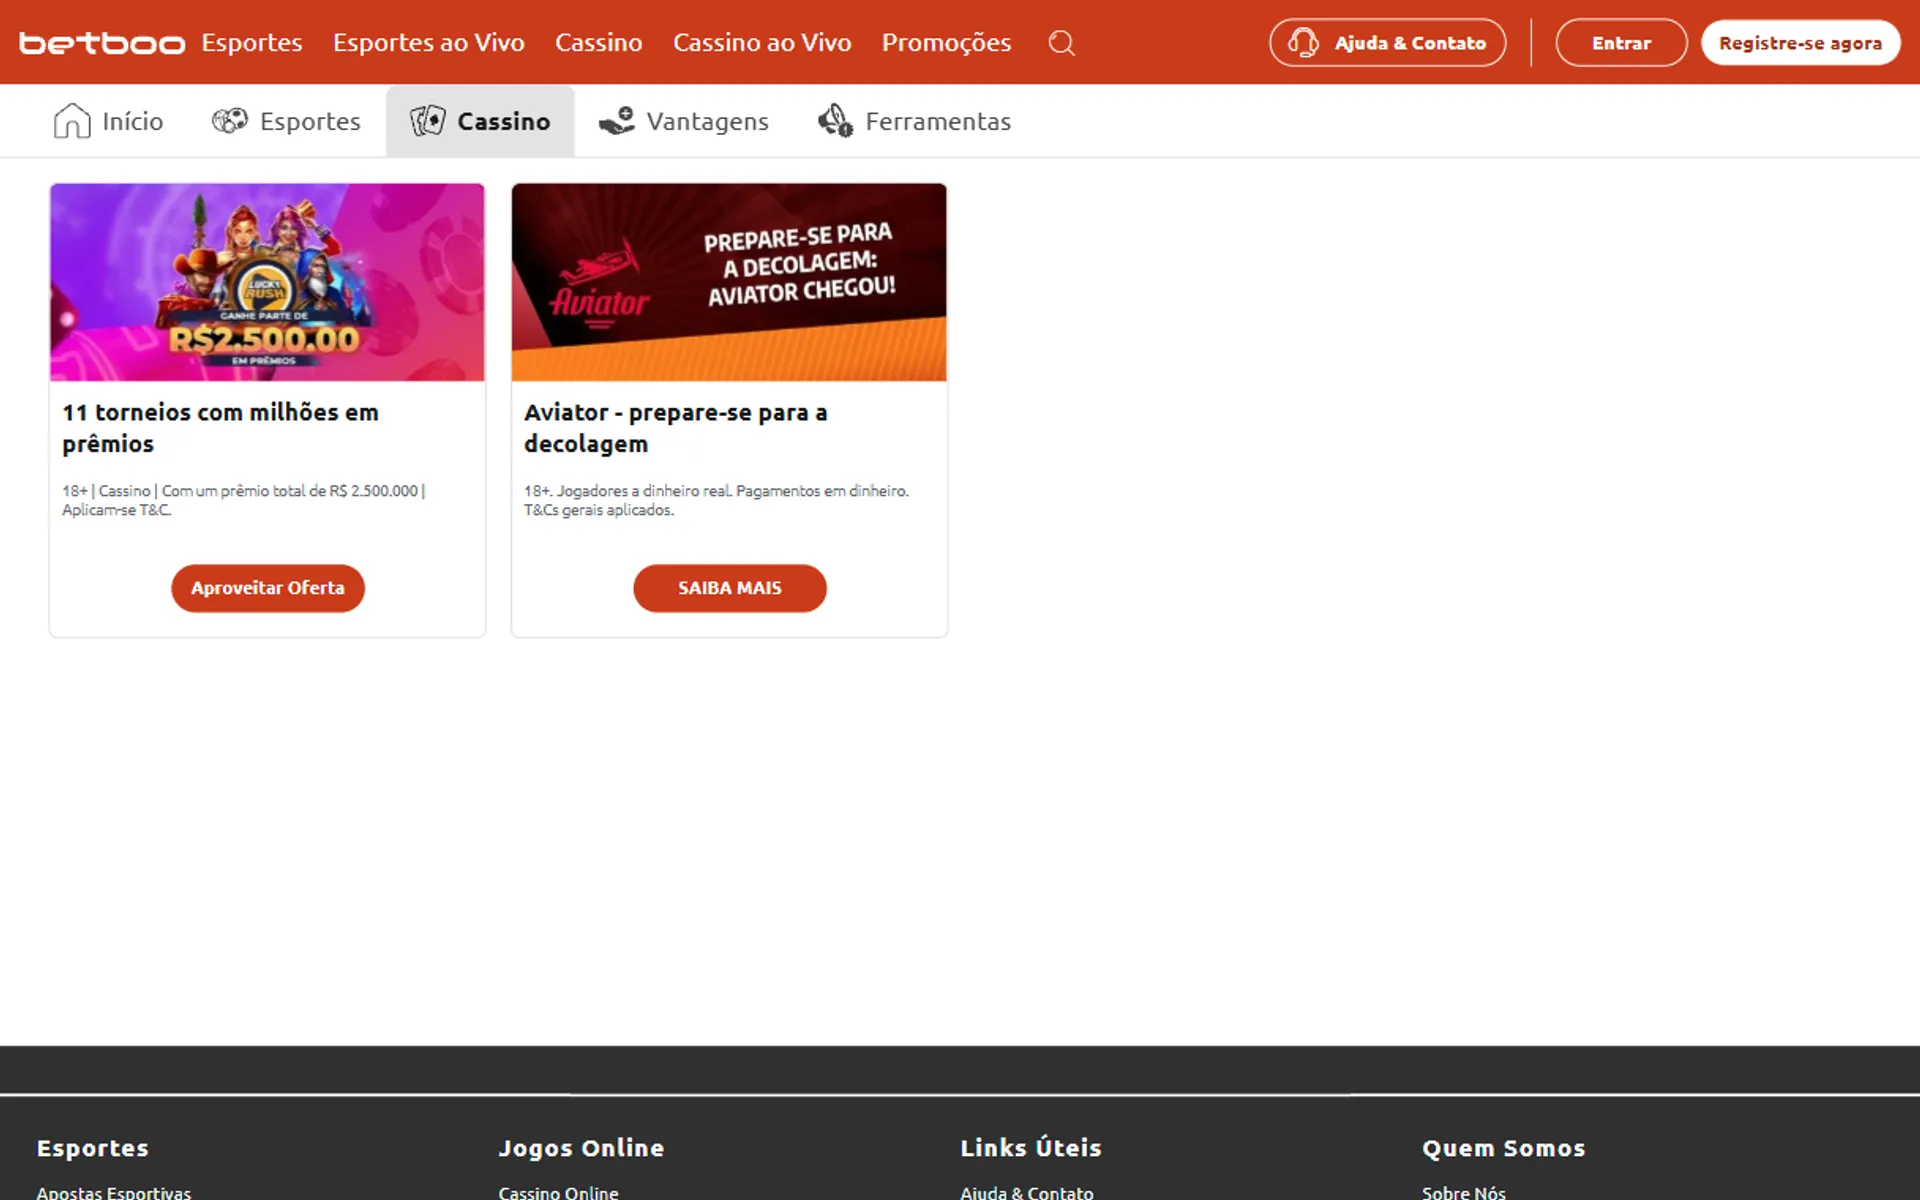
Task: Select the Ferramentas tools icon
Action: point(835,120)
